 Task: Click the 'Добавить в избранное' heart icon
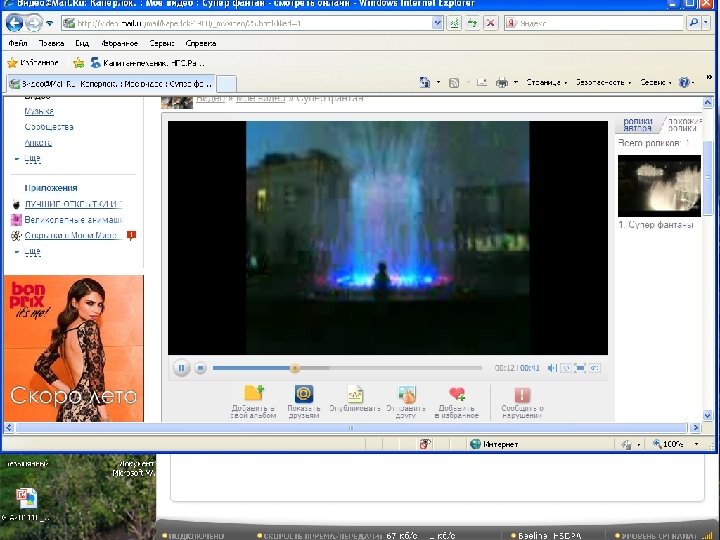[457, 394]
